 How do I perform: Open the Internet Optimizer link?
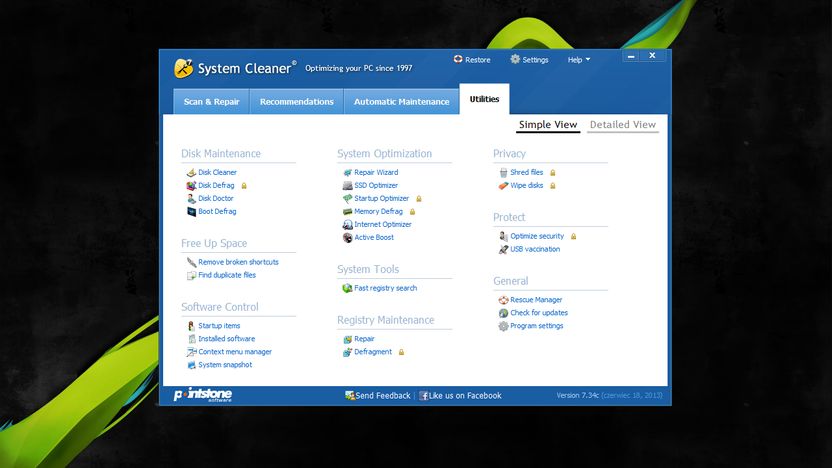383,224
